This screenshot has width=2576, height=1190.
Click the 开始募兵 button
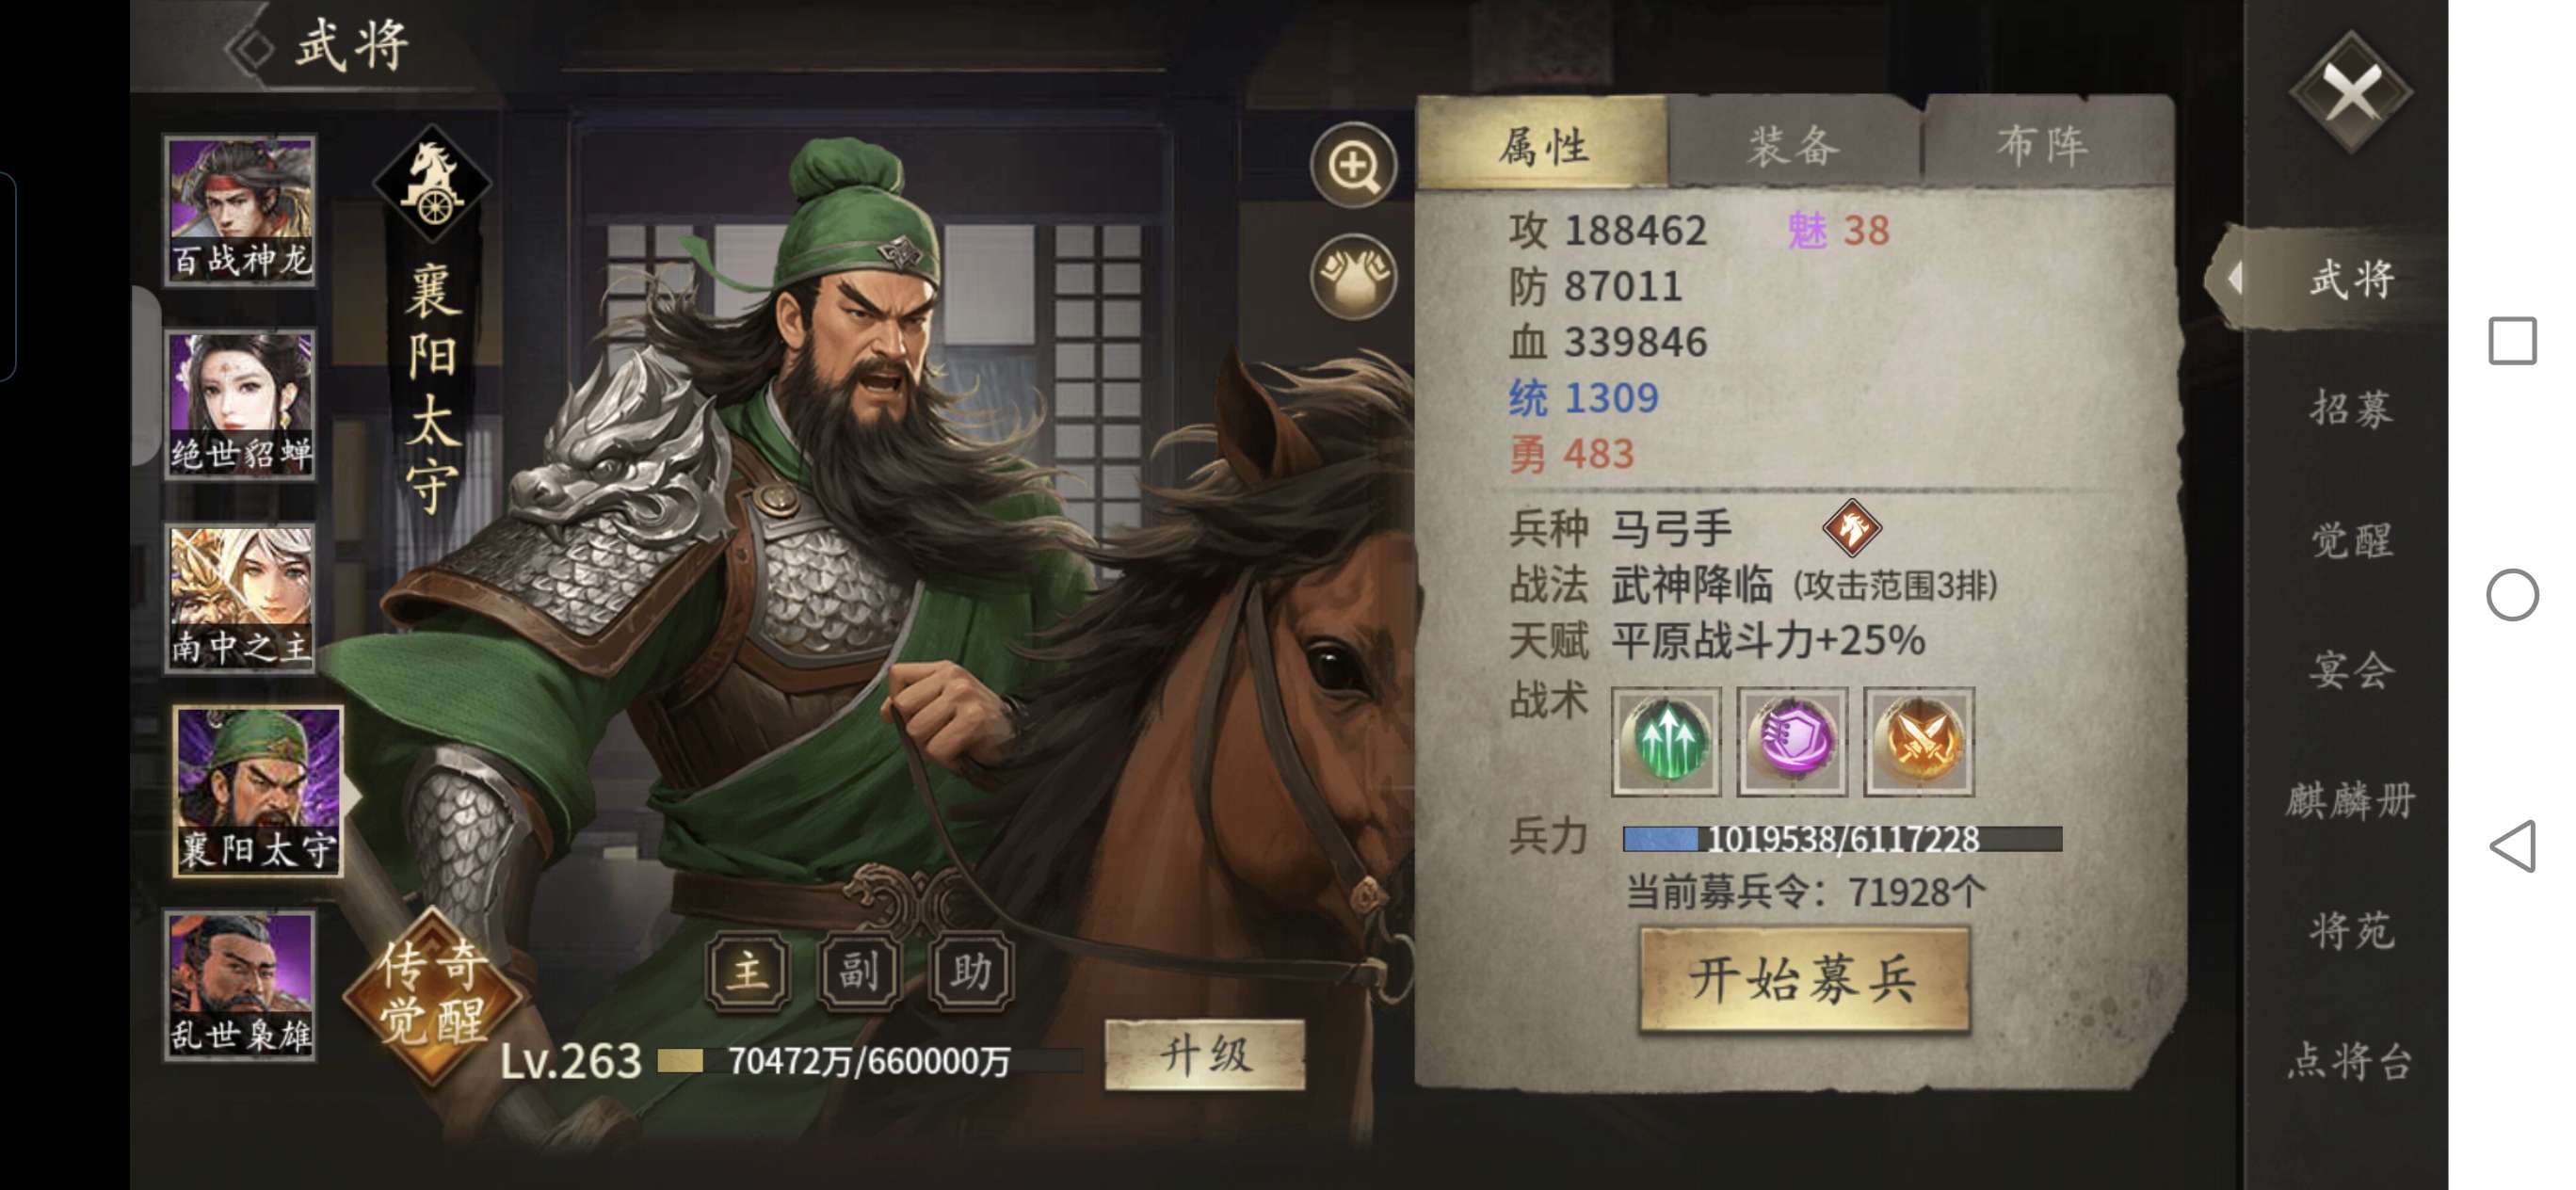[1805, 979]
